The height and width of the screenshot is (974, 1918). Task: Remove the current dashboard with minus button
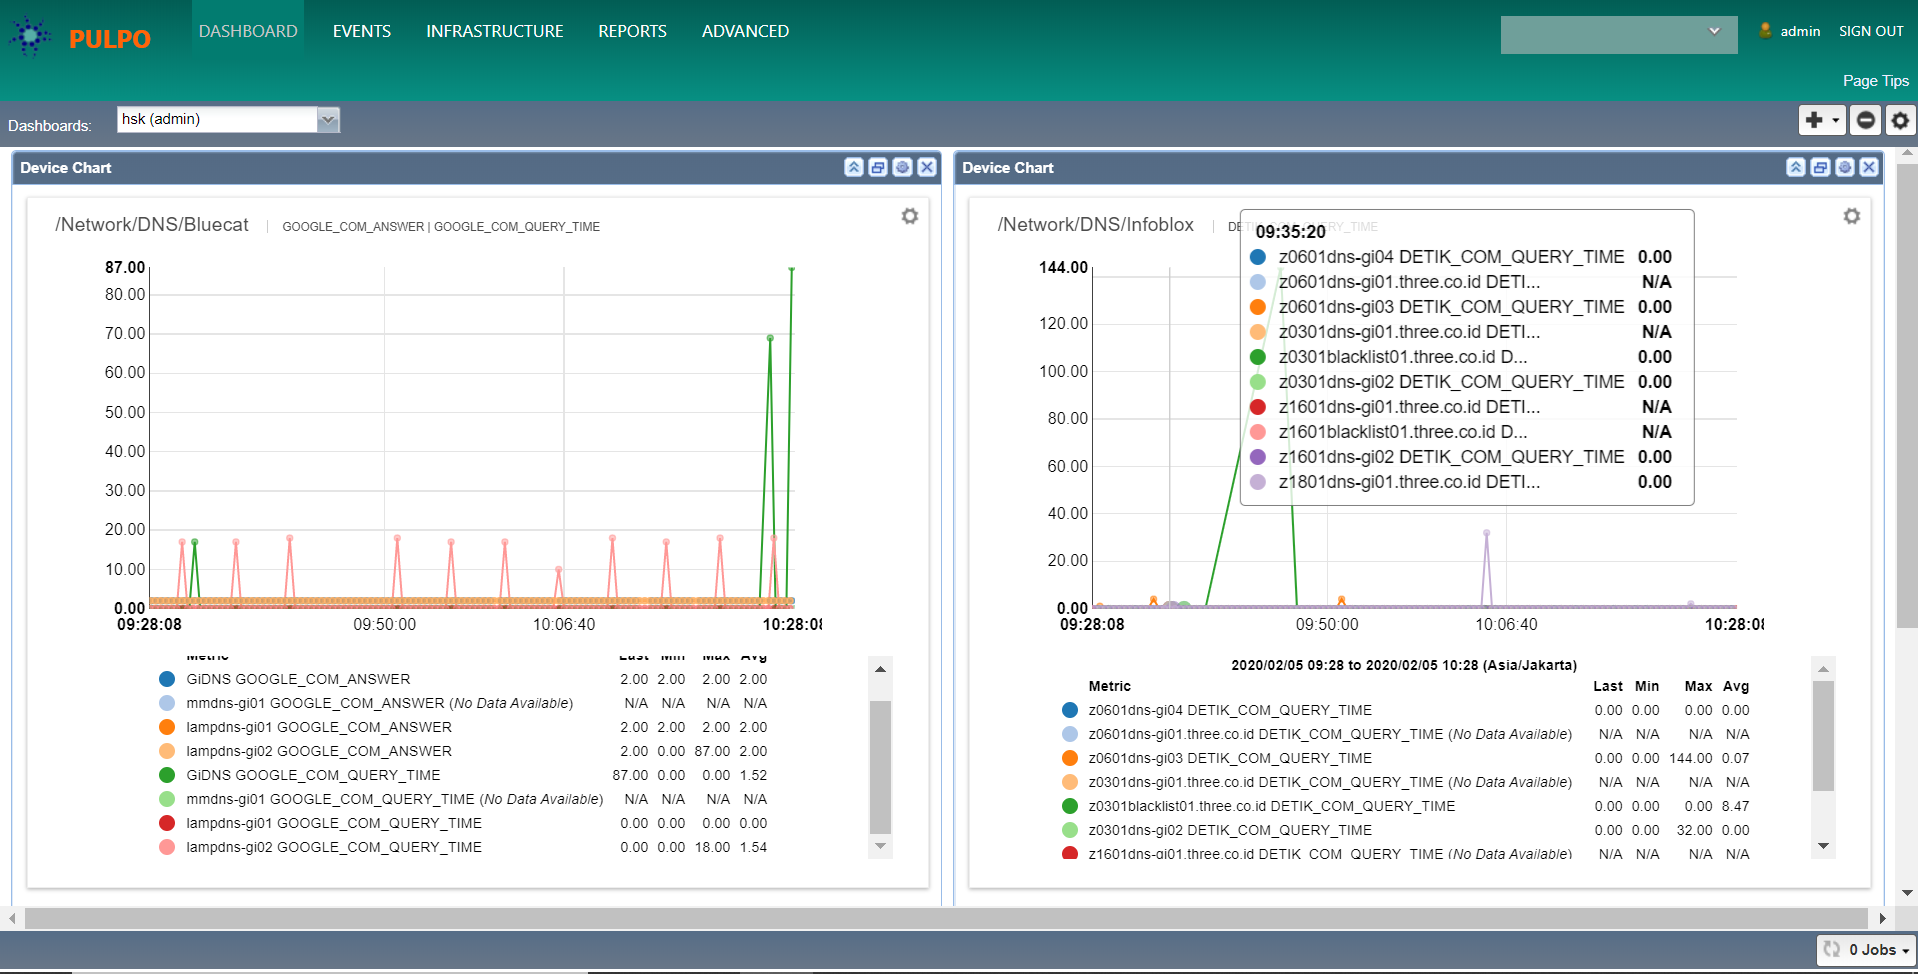1865,120
